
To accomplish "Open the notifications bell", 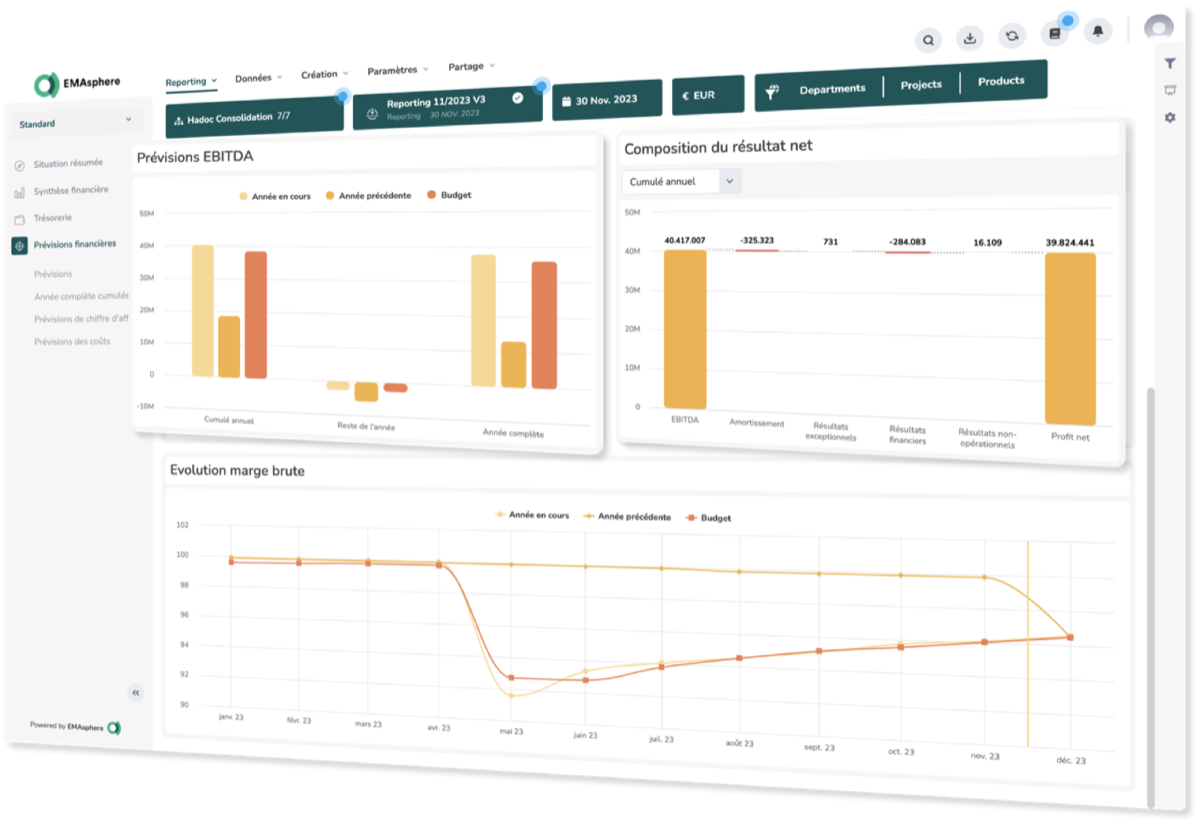I will pyautogui.click(x=1099, y=32).
